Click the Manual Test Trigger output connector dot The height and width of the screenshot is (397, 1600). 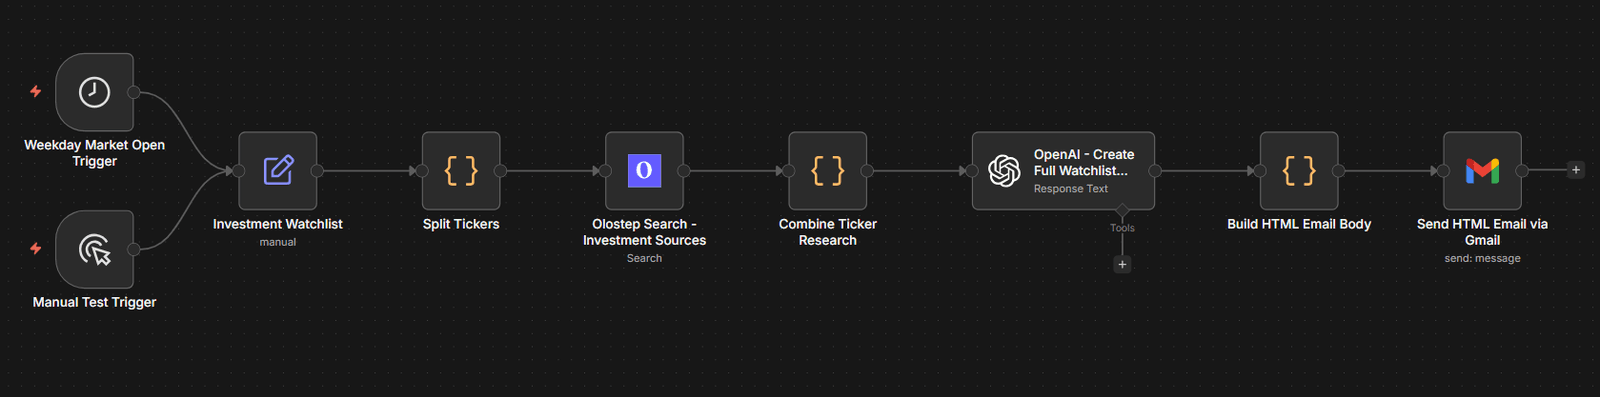click(x=134, y=249)
